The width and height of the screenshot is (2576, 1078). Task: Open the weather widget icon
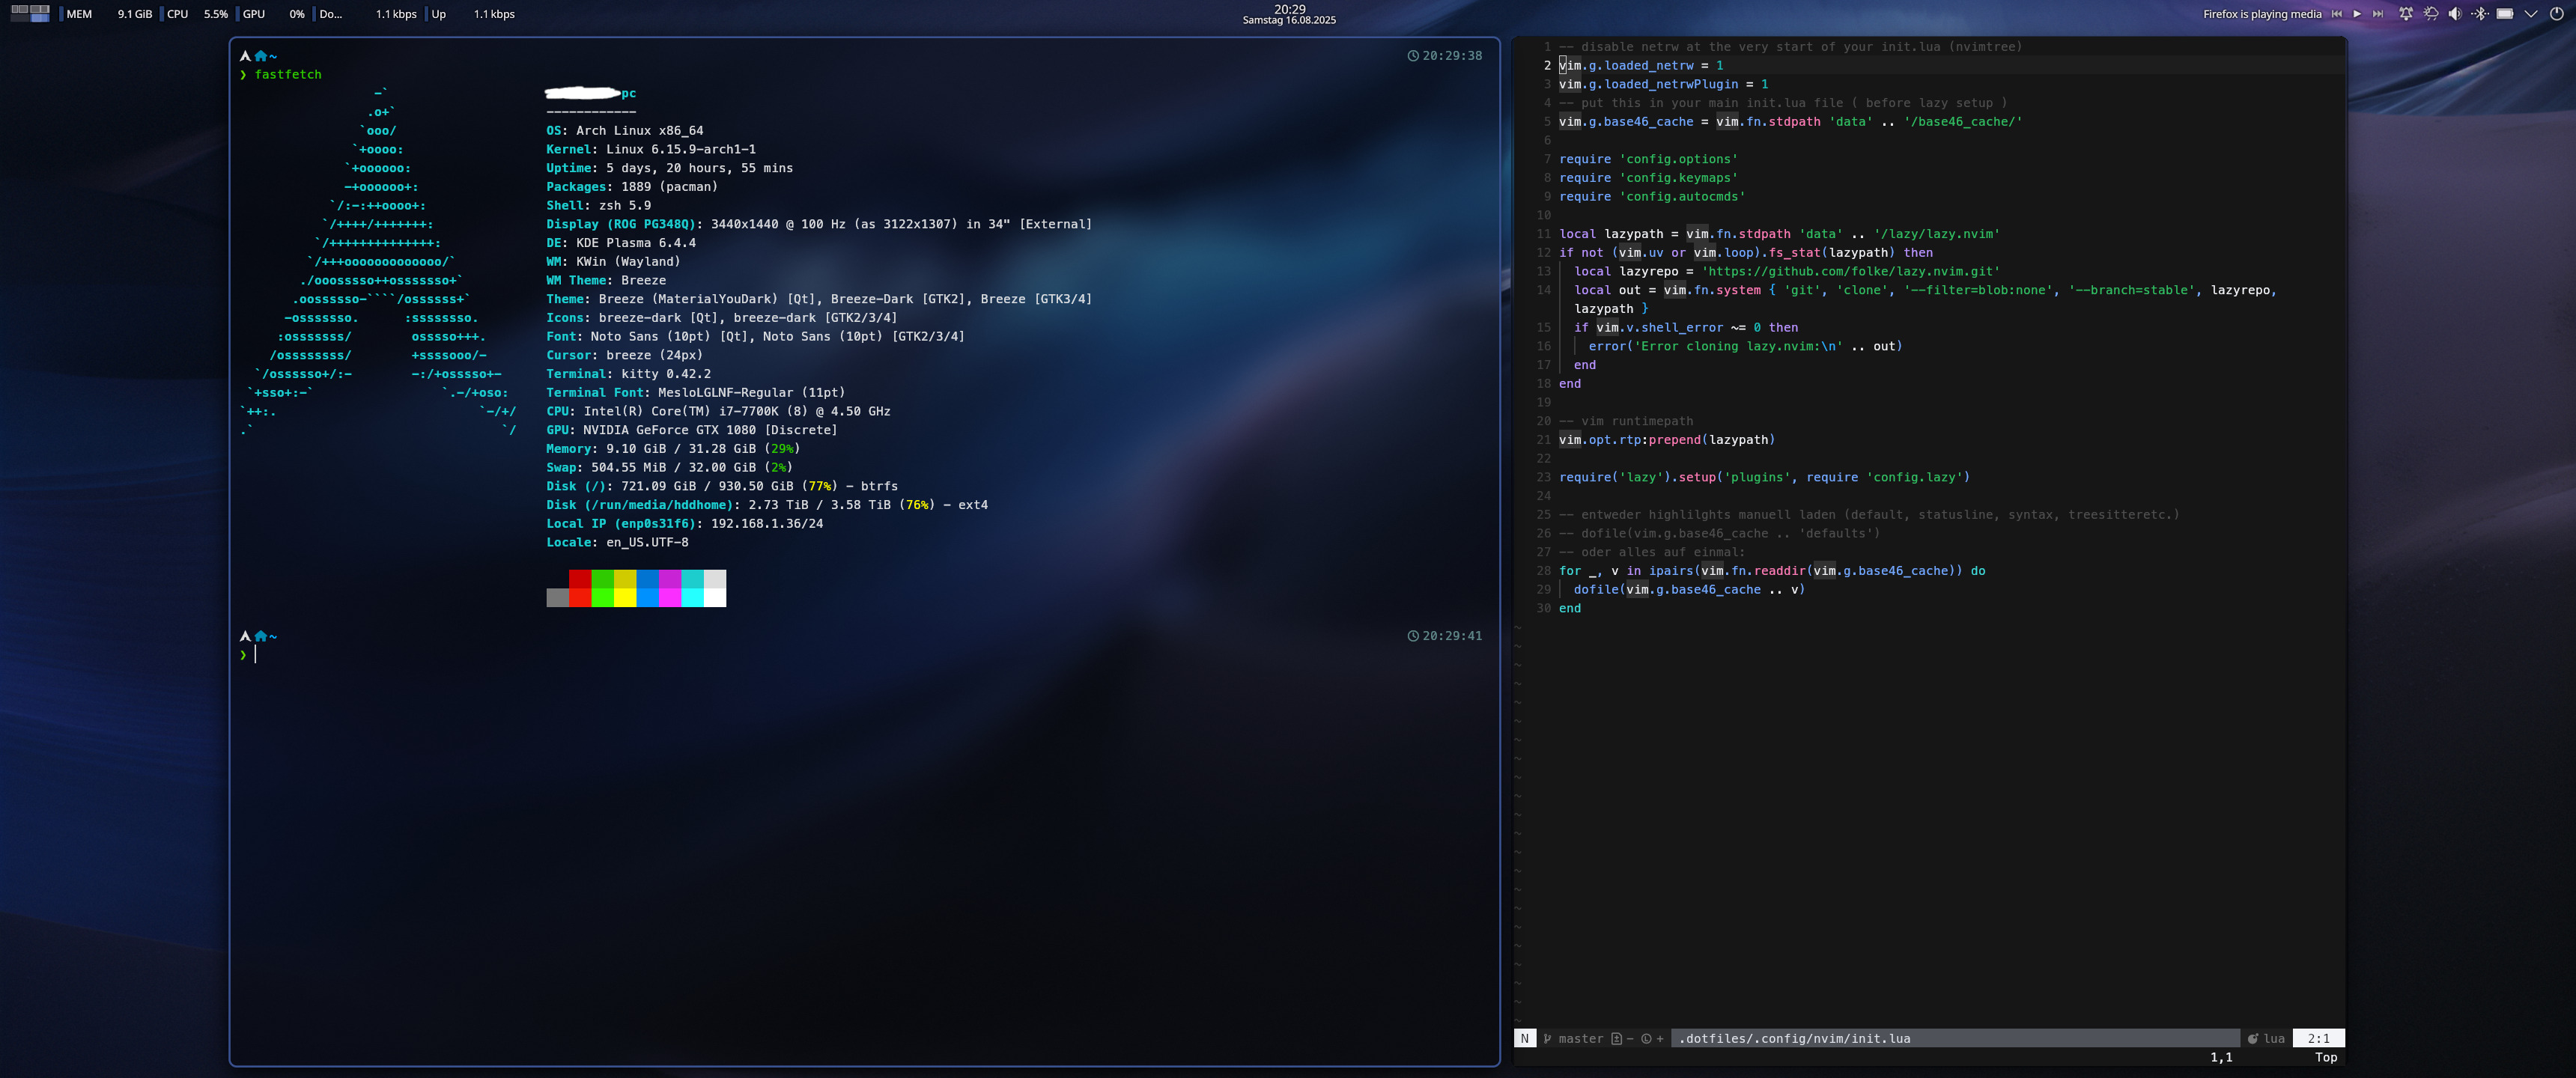(2431, 14)
